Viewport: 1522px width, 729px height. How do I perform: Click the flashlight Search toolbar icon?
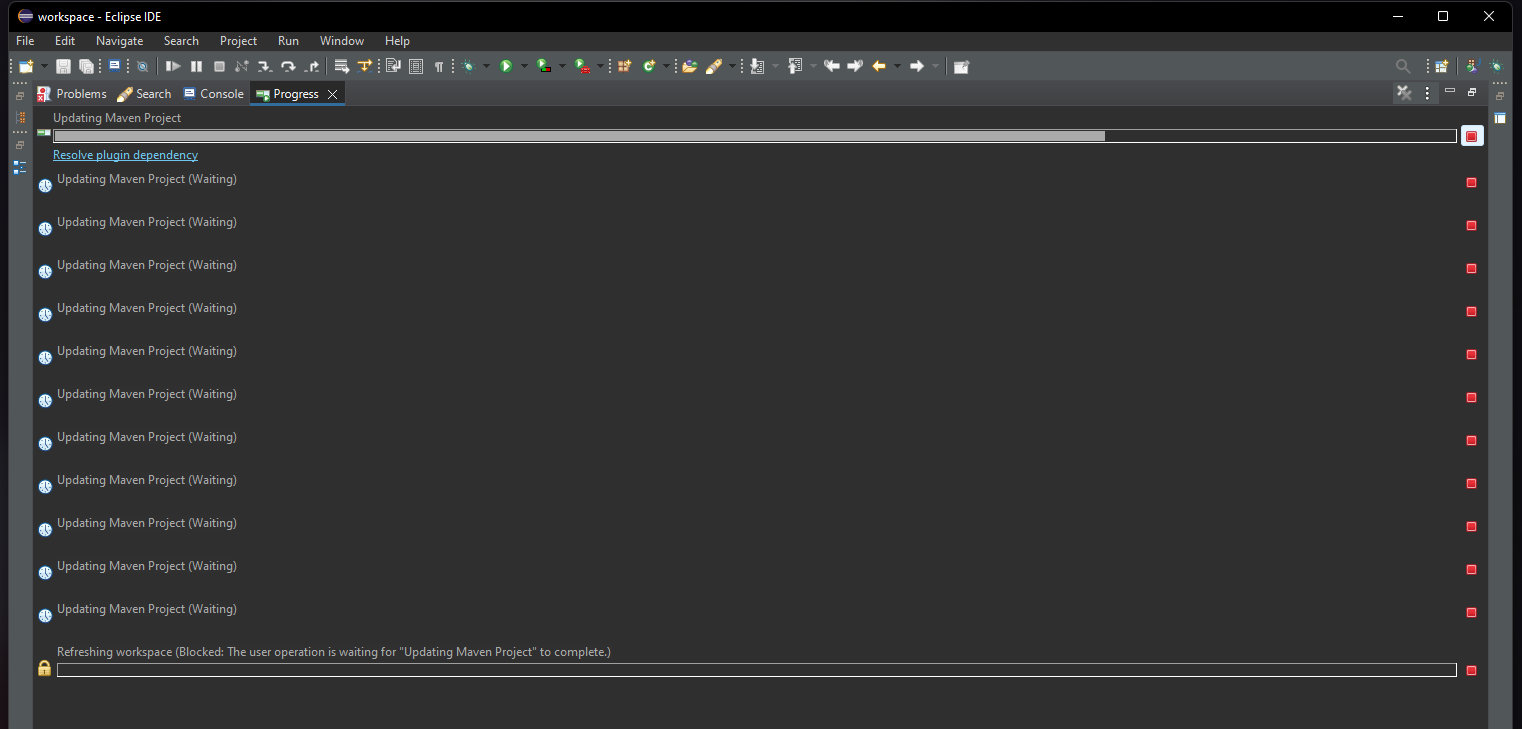click(x=713, y=66)
